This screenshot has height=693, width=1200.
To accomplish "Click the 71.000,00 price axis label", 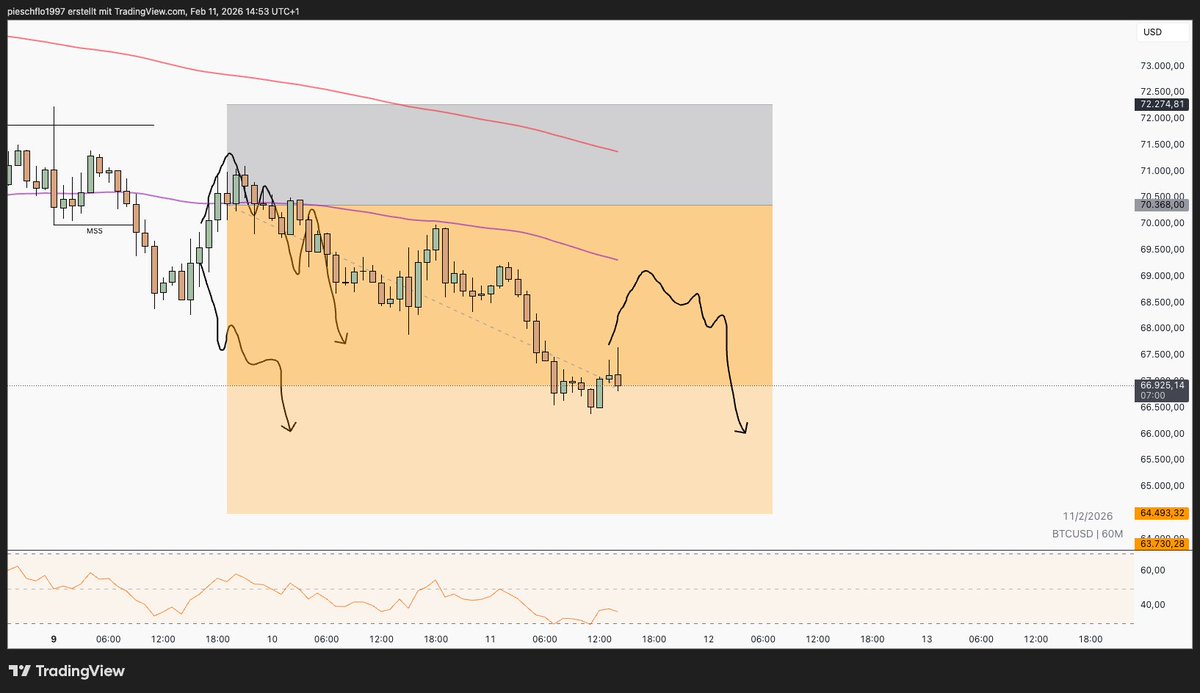I will (1163, 171).
